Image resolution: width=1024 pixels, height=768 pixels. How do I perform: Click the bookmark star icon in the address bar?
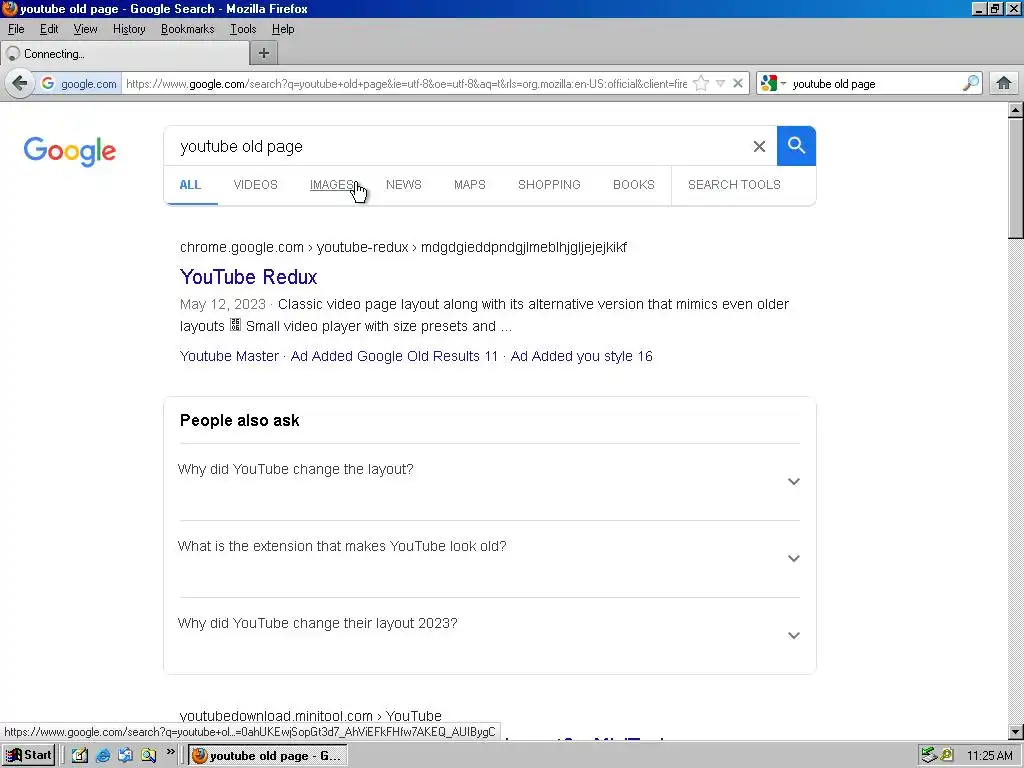701,84
